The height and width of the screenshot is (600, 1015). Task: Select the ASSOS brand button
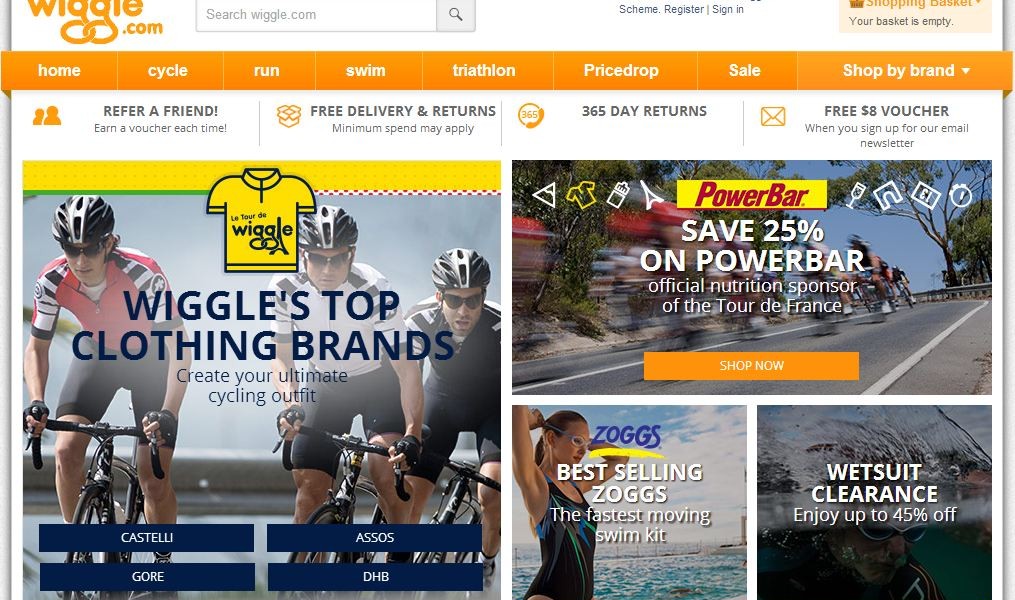[x=374, y=538]
